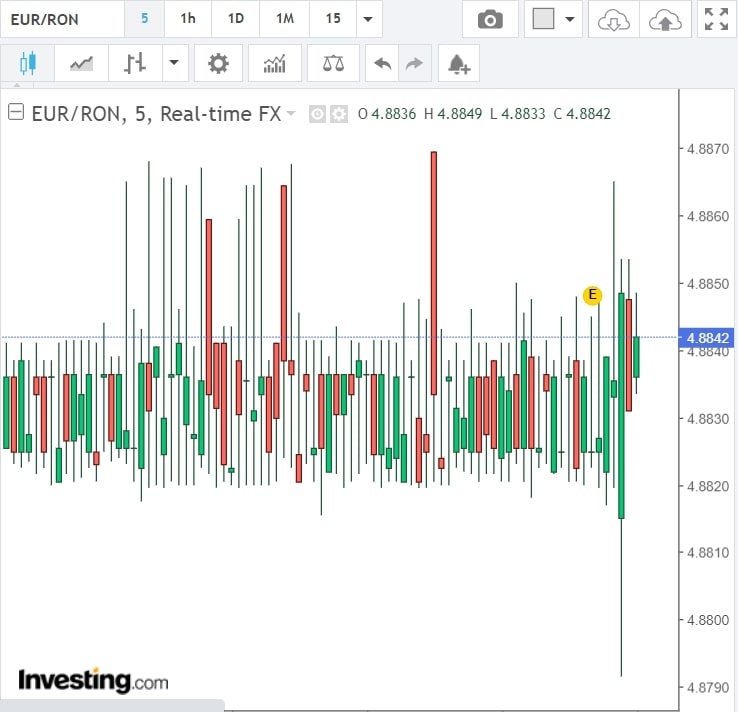Open the chart style dropdown arrow

174,64
